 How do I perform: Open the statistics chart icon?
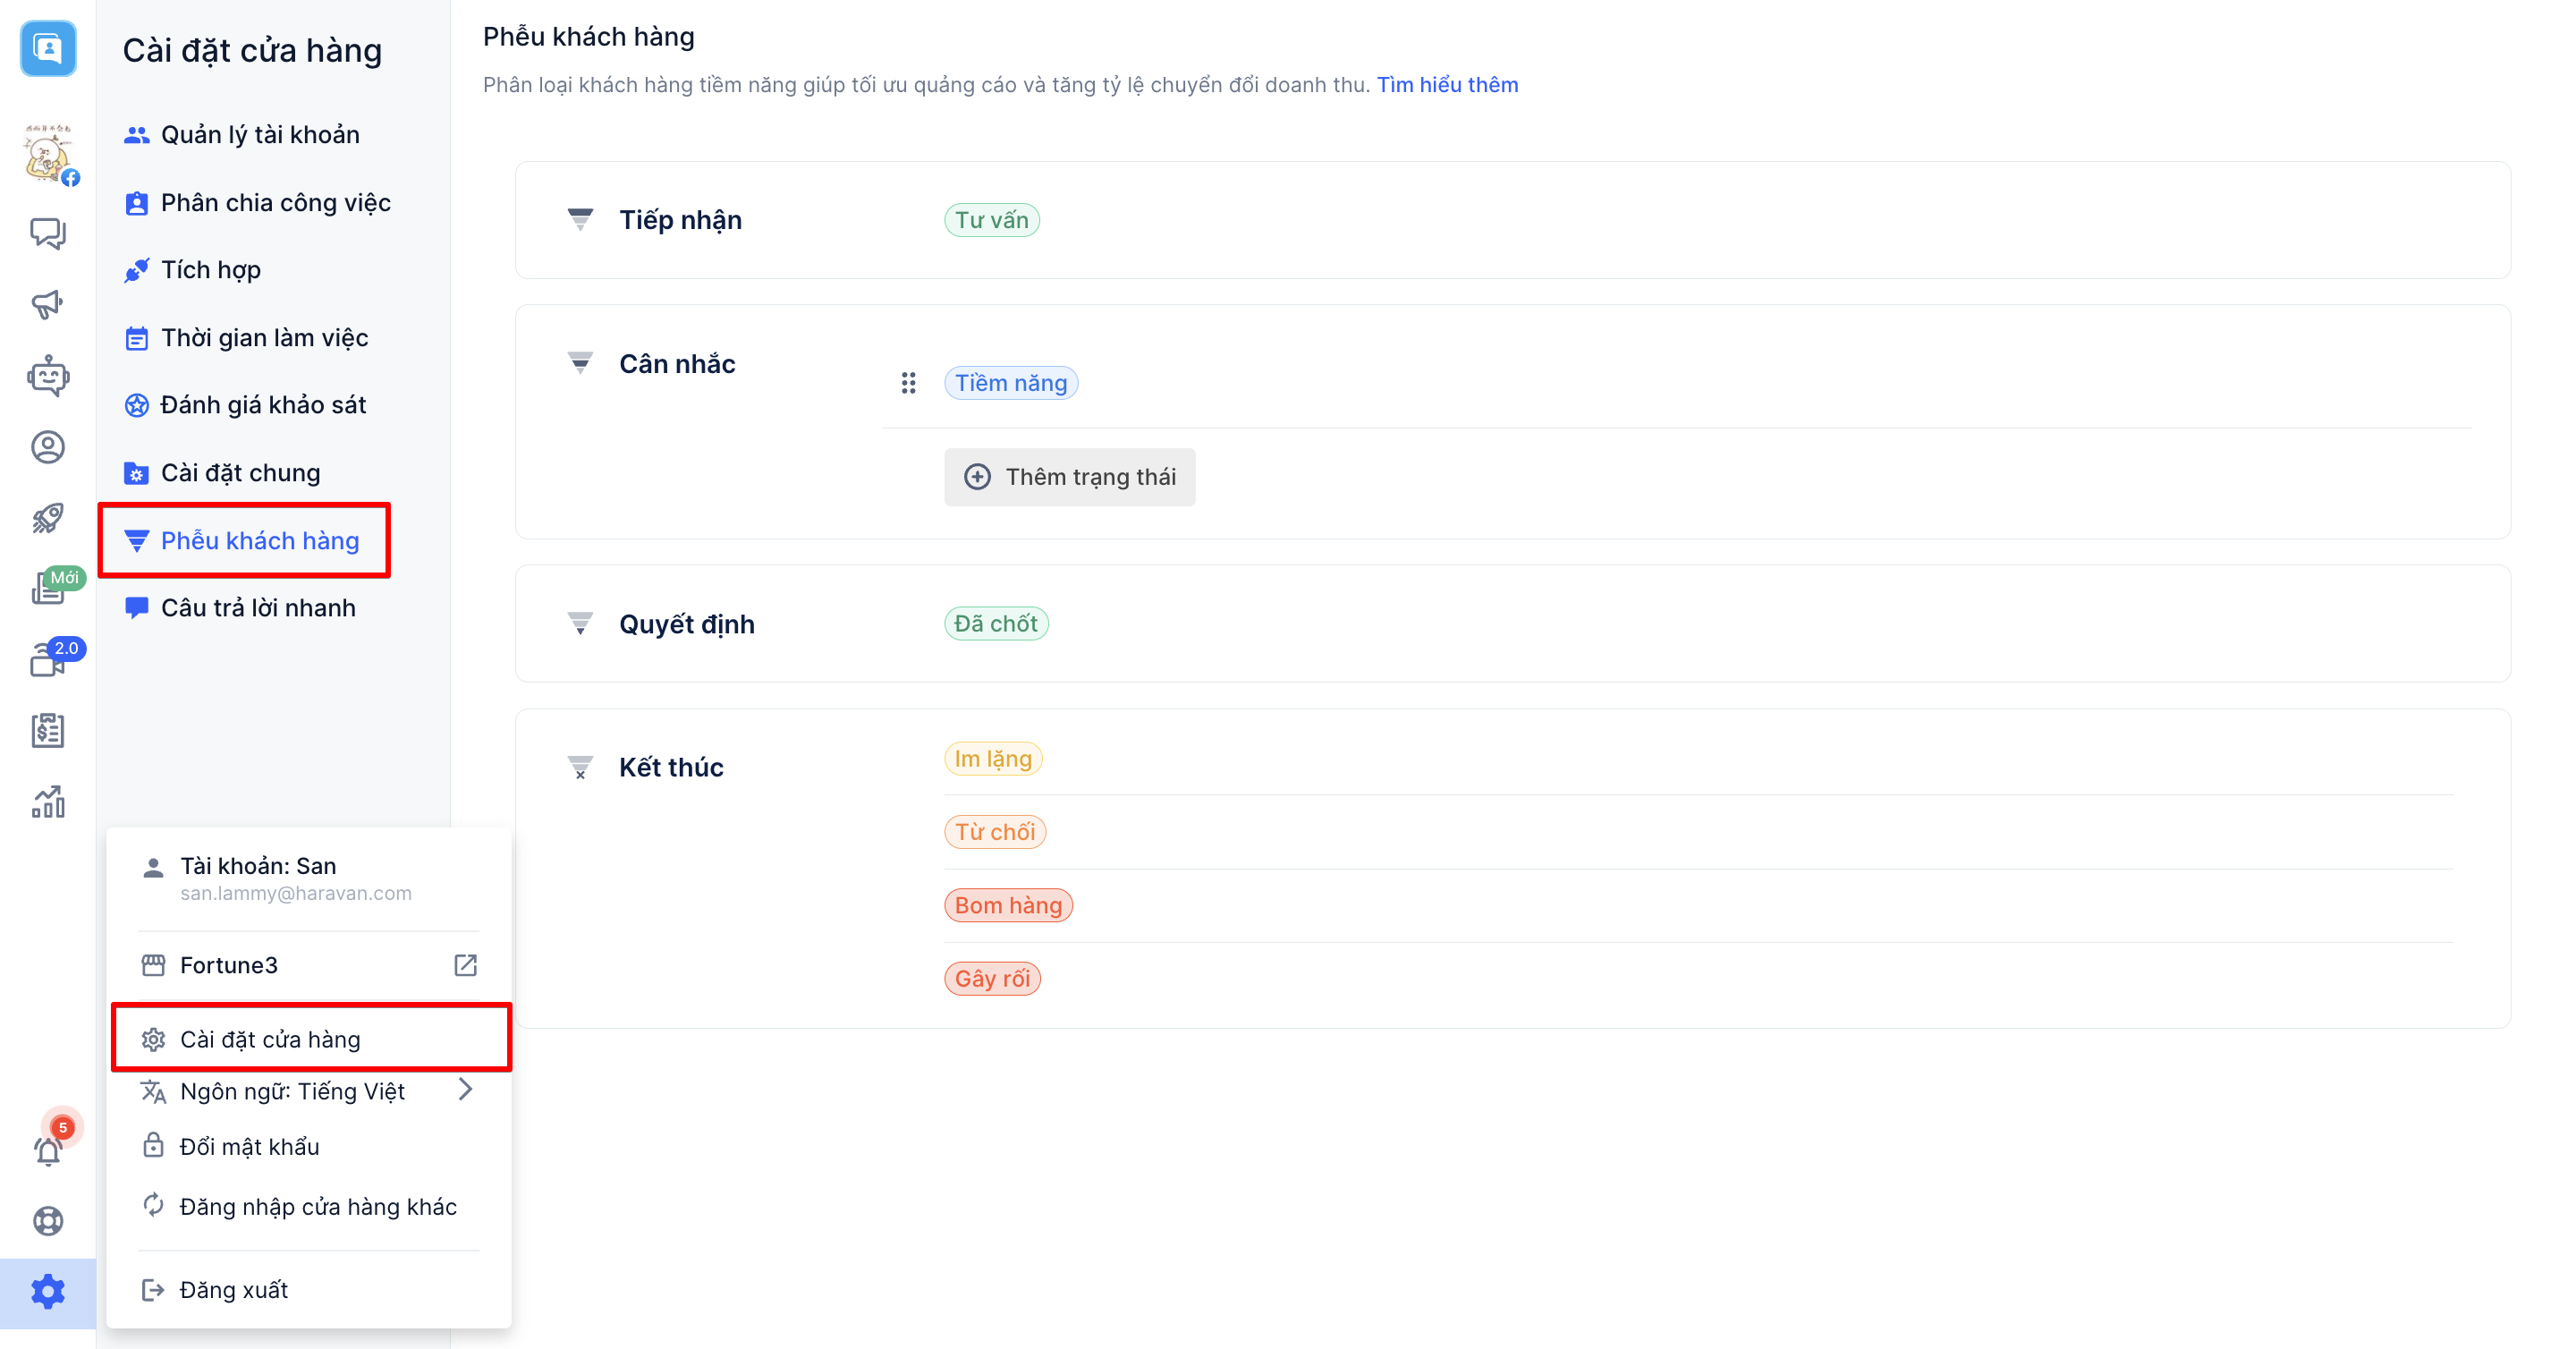[x=47, y=802]
